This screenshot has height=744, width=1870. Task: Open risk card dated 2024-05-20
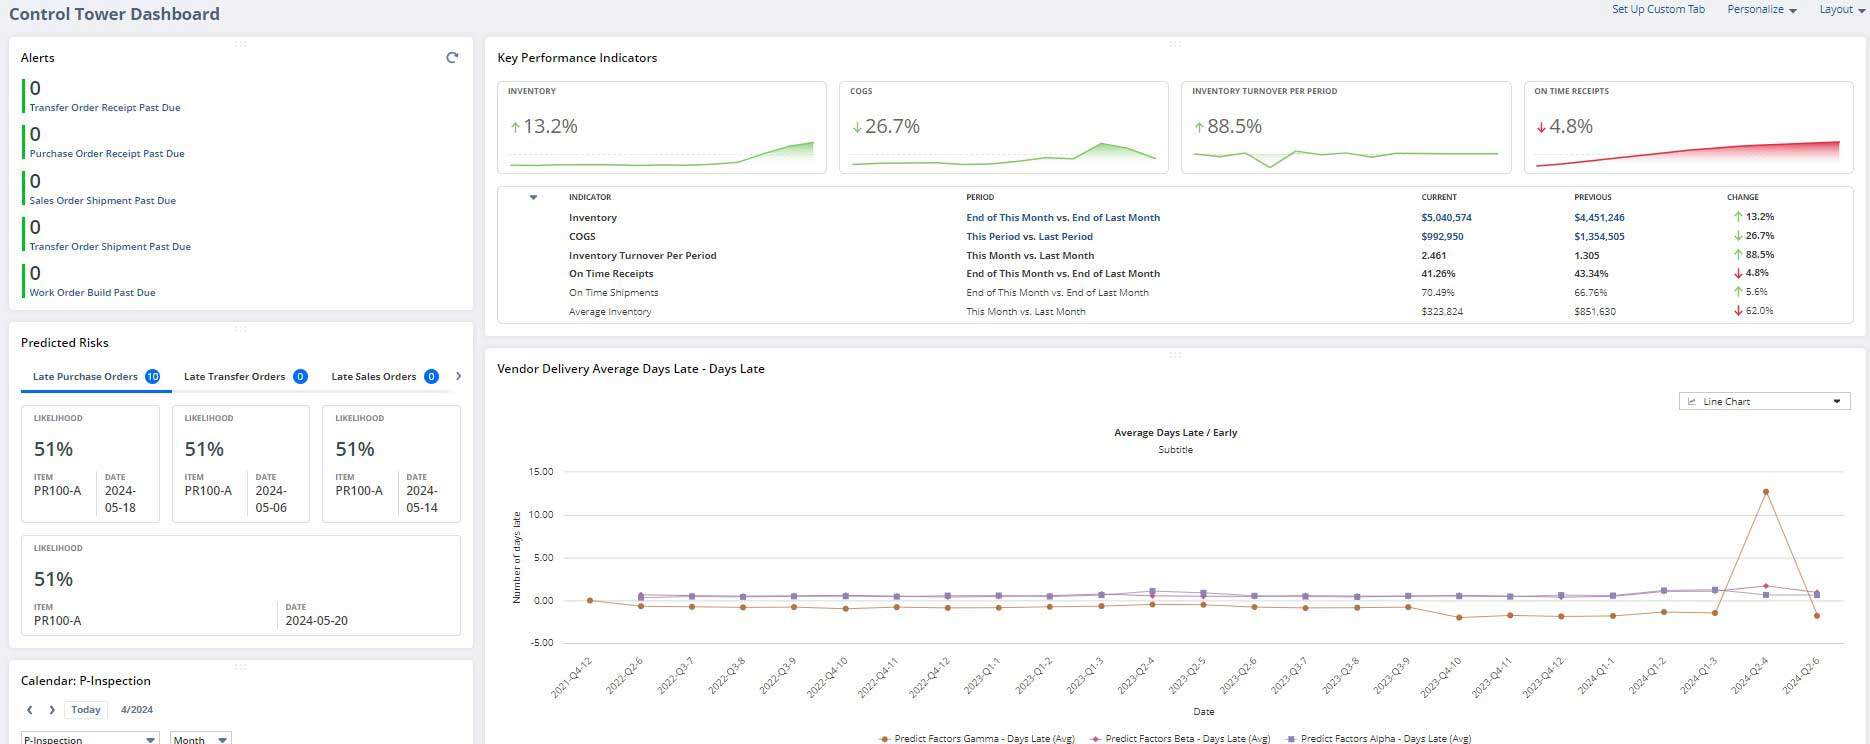pos(241,585)
